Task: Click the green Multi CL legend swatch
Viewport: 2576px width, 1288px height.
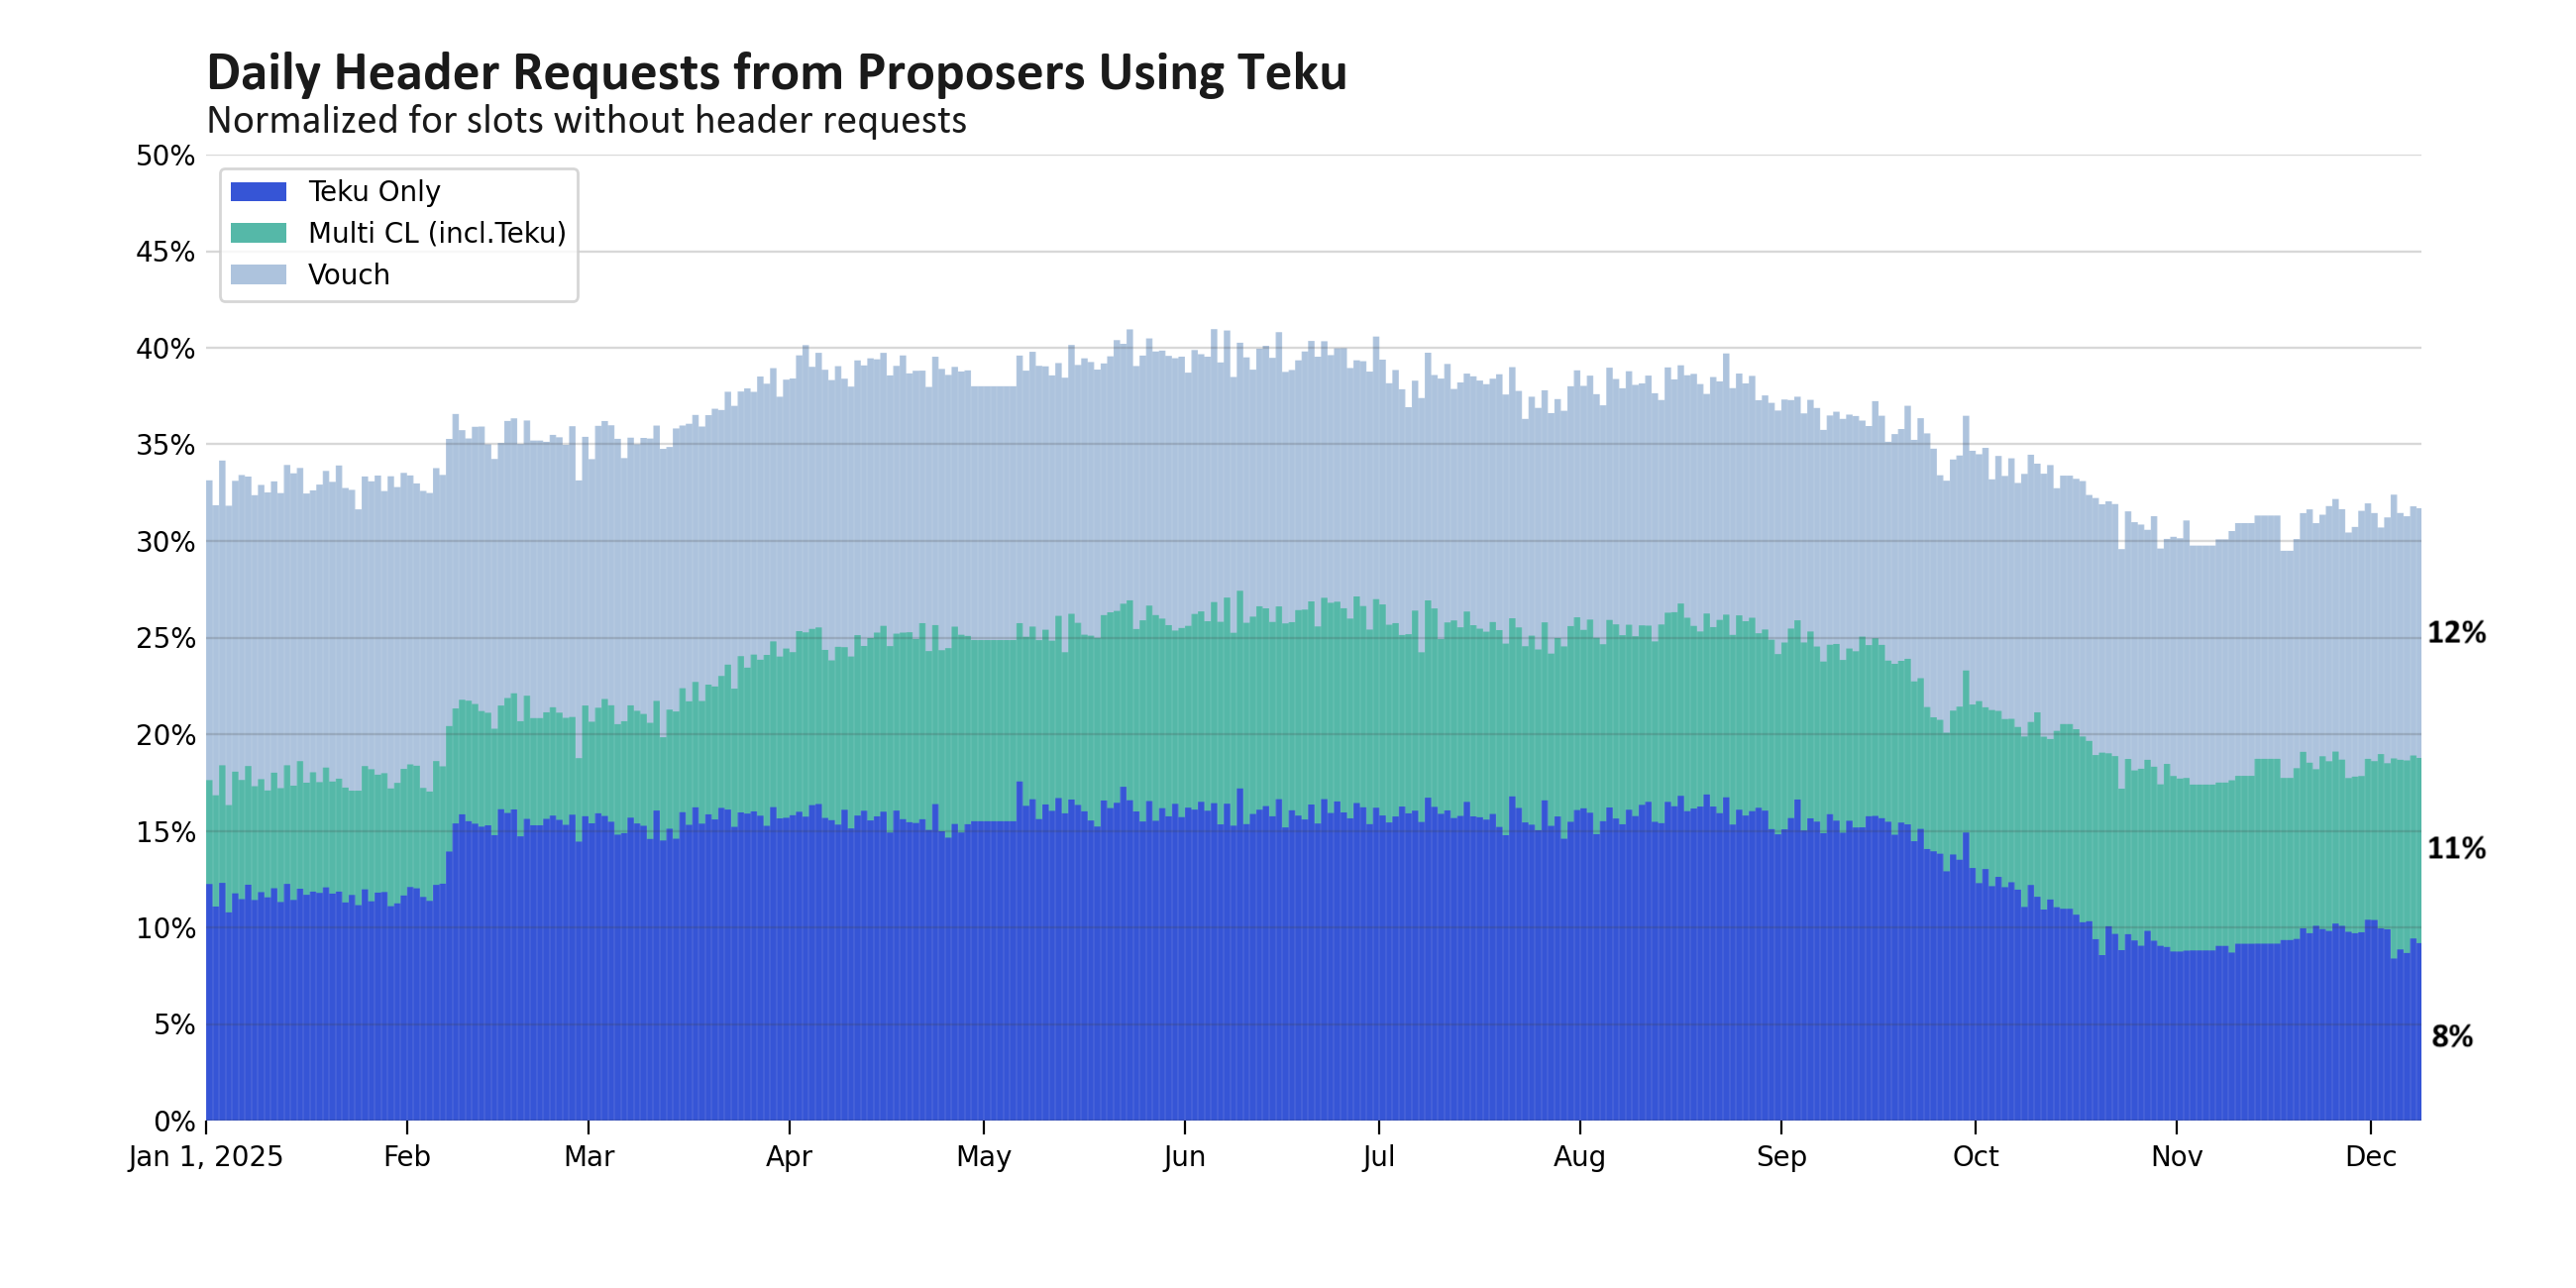Action: pyautogui.click(x=258, y=233)
